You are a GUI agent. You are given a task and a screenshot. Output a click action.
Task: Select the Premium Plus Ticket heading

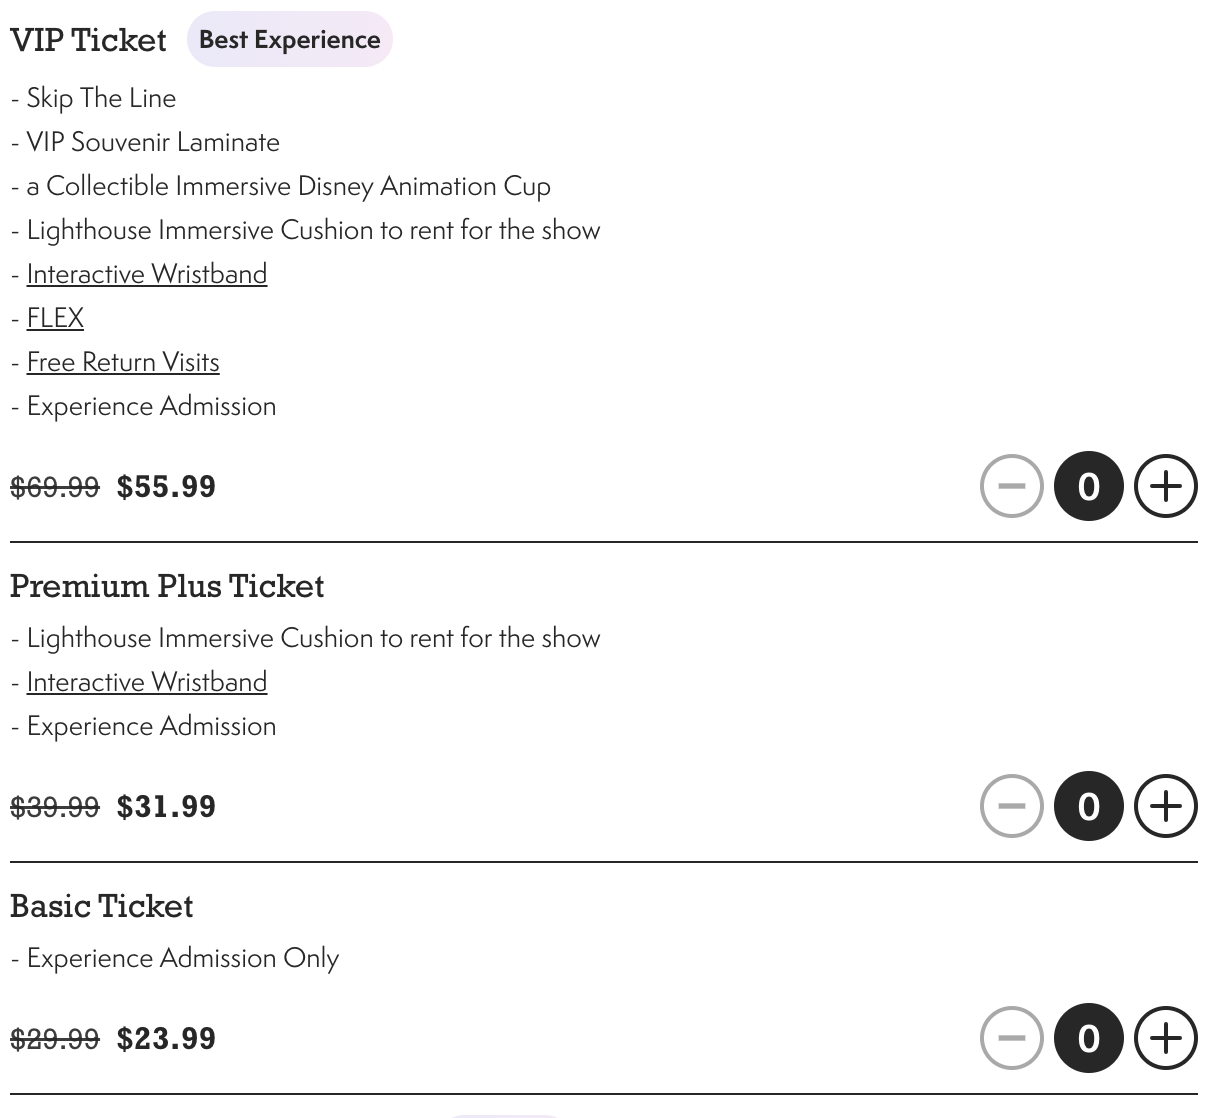coord(167,586)
